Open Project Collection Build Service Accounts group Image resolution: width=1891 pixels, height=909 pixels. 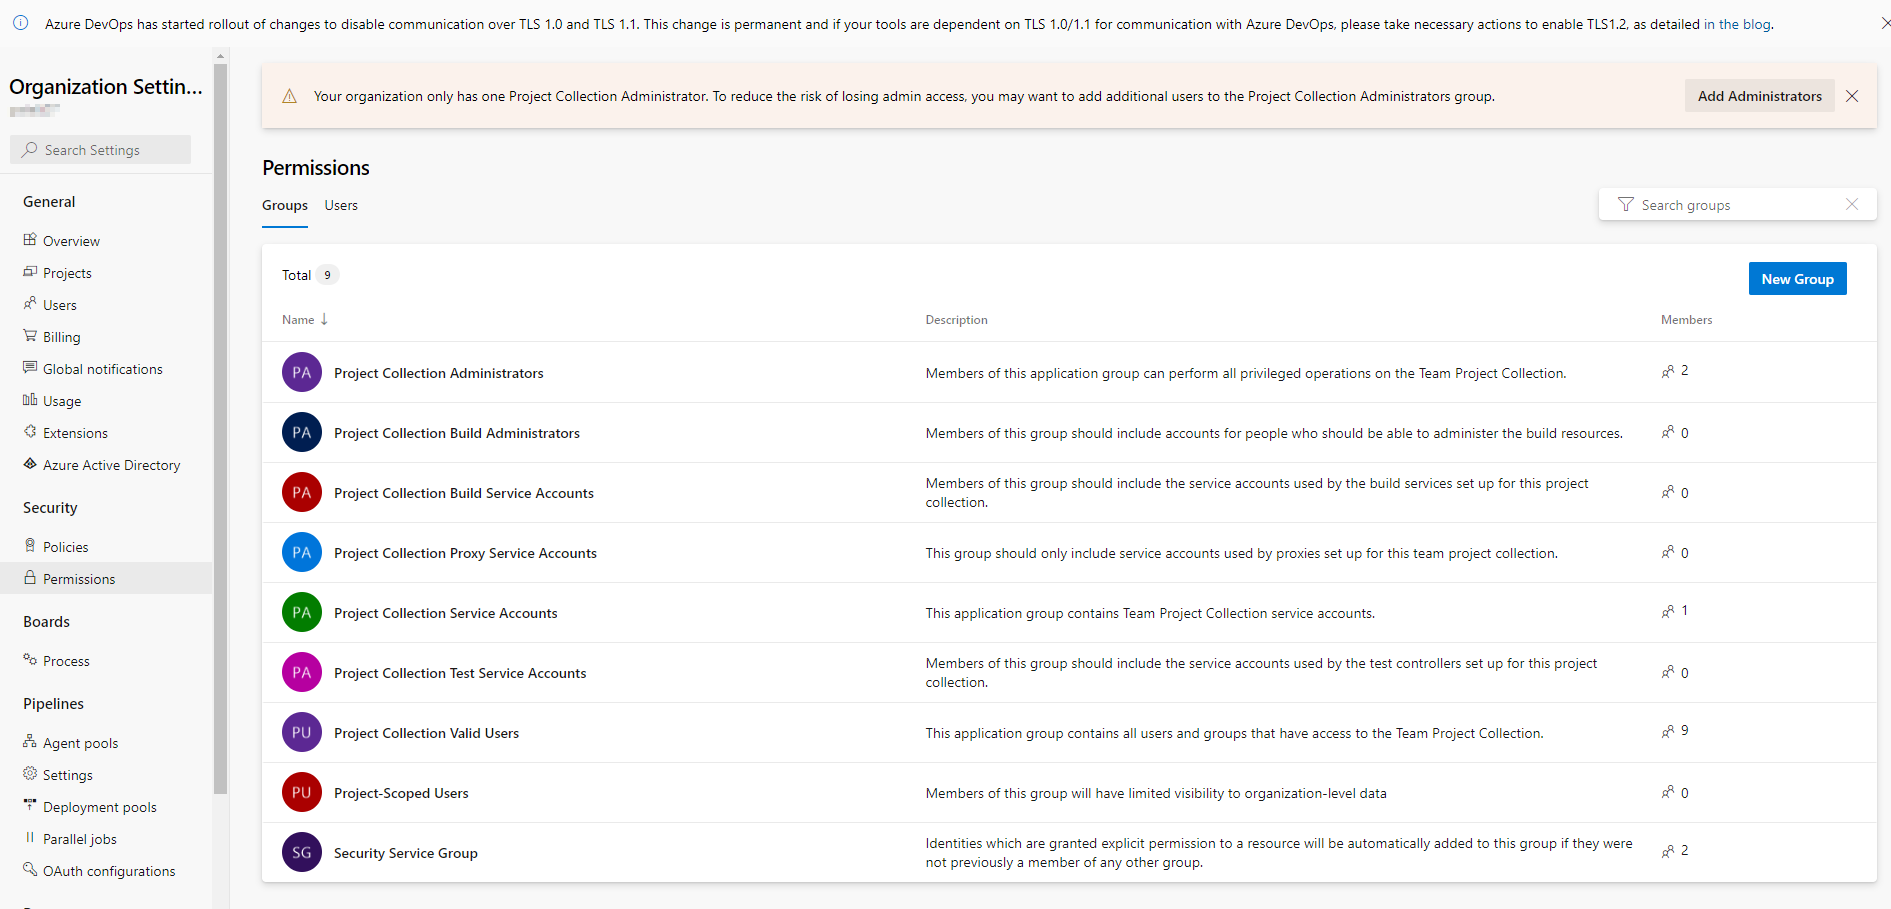point(464,493)
